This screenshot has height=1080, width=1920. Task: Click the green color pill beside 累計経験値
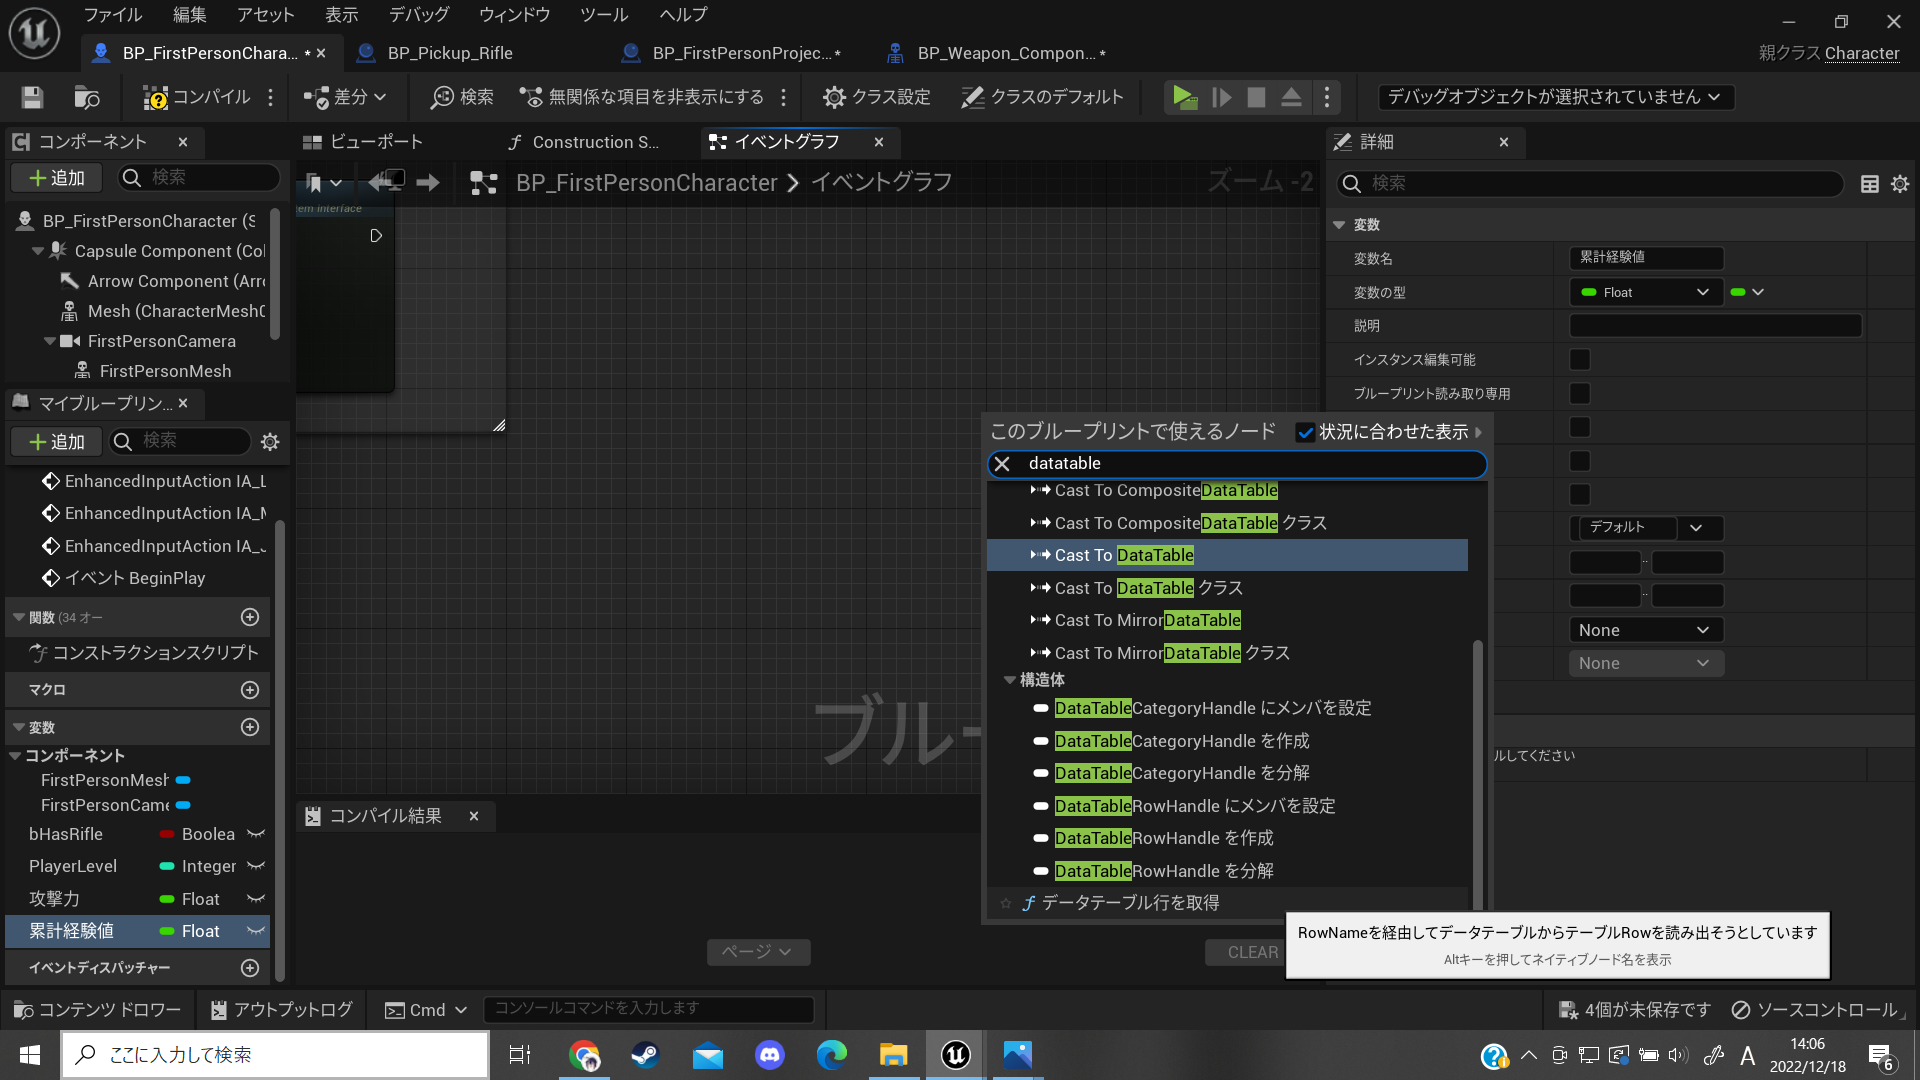(x=166, y=931)
